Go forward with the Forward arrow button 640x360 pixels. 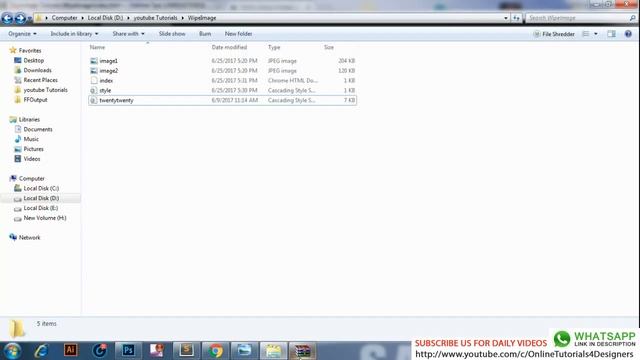(20, 18)
